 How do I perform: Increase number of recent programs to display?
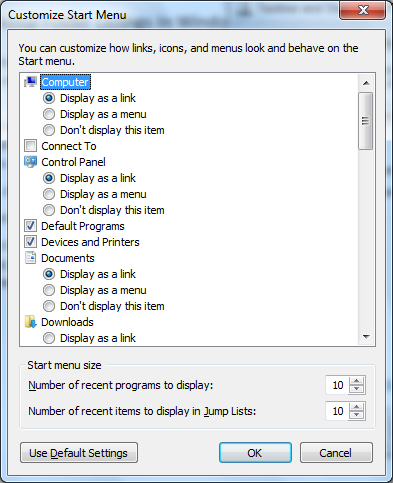click(x=357, y=381)
